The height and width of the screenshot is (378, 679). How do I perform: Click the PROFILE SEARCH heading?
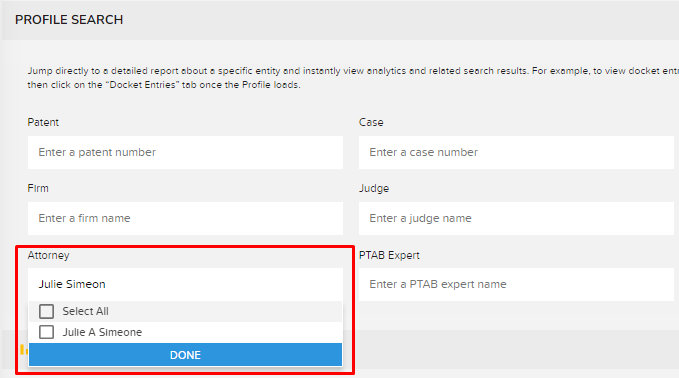click(x=69, y=20)
